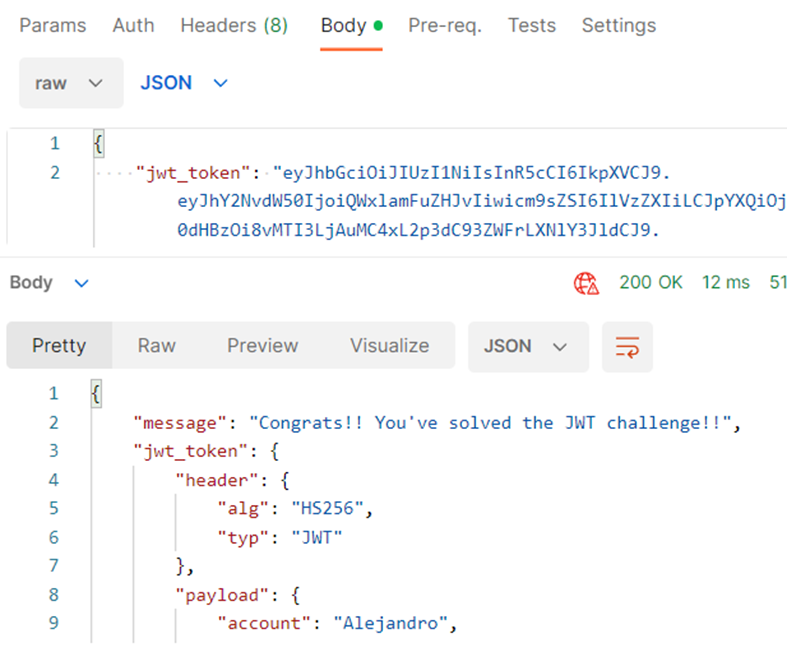Open the Pre-req. tab
Viewport: 787px width, 652px height.
pyautogui.click(x=445, y=26)
